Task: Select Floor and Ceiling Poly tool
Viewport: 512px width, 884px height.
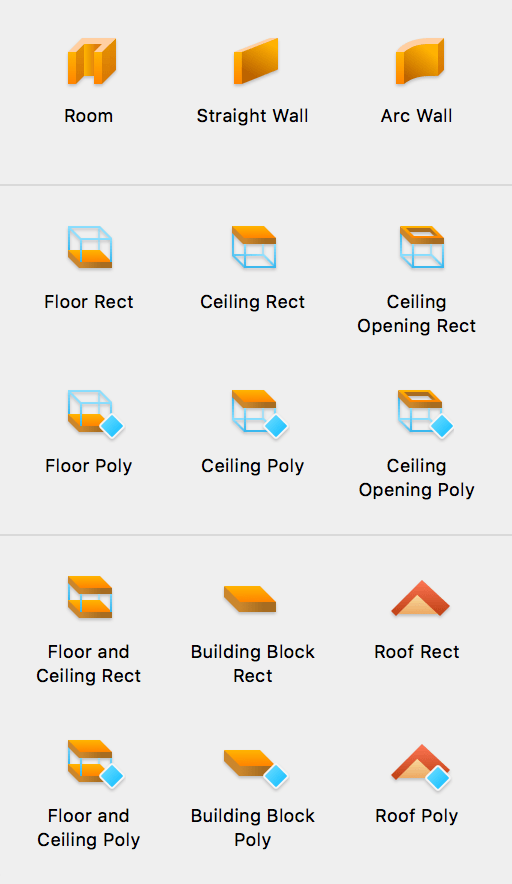Action: pyautogui.click(x=95, y=763)
